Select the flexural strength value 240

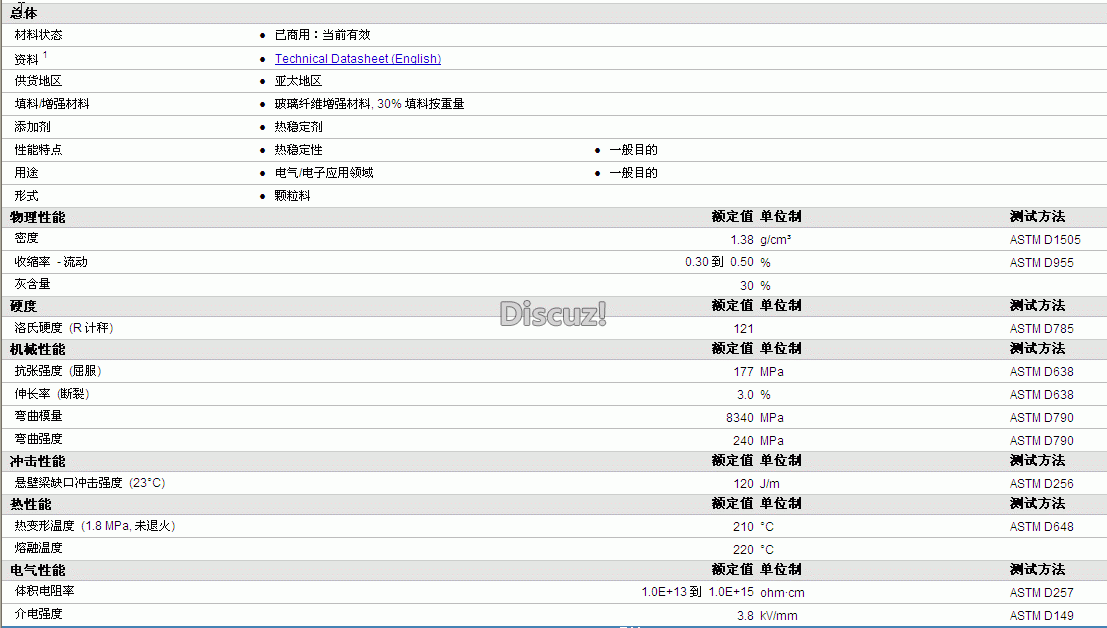743,441
